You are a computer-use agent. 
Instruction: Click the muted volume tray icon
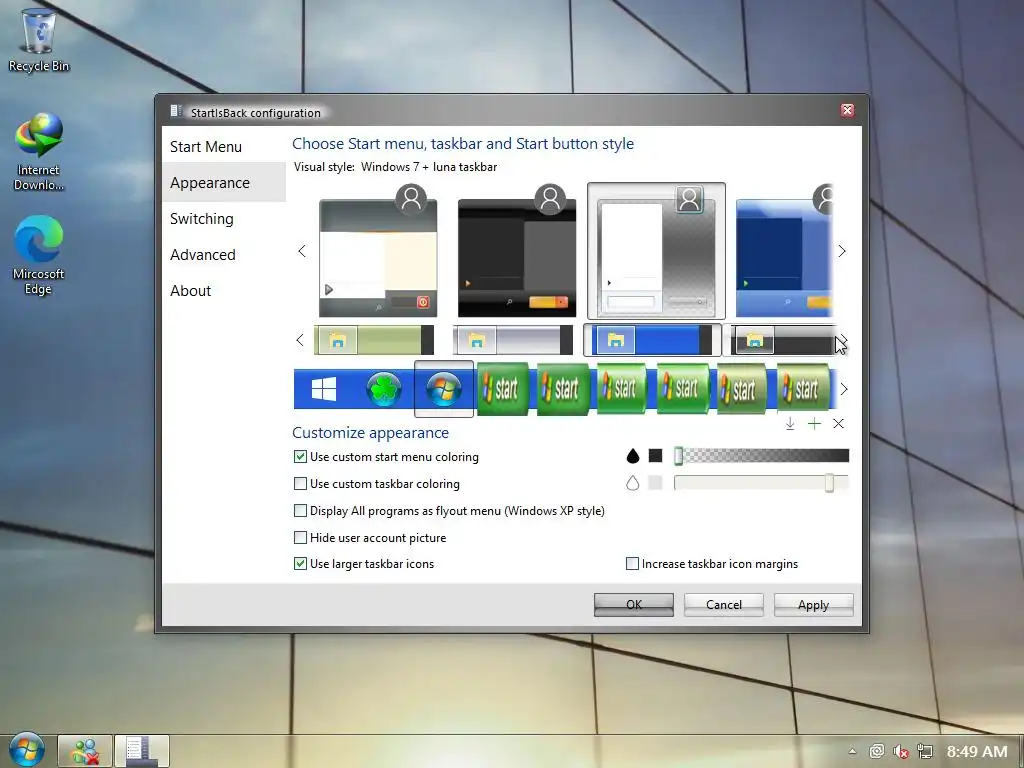tap(901, 752)
